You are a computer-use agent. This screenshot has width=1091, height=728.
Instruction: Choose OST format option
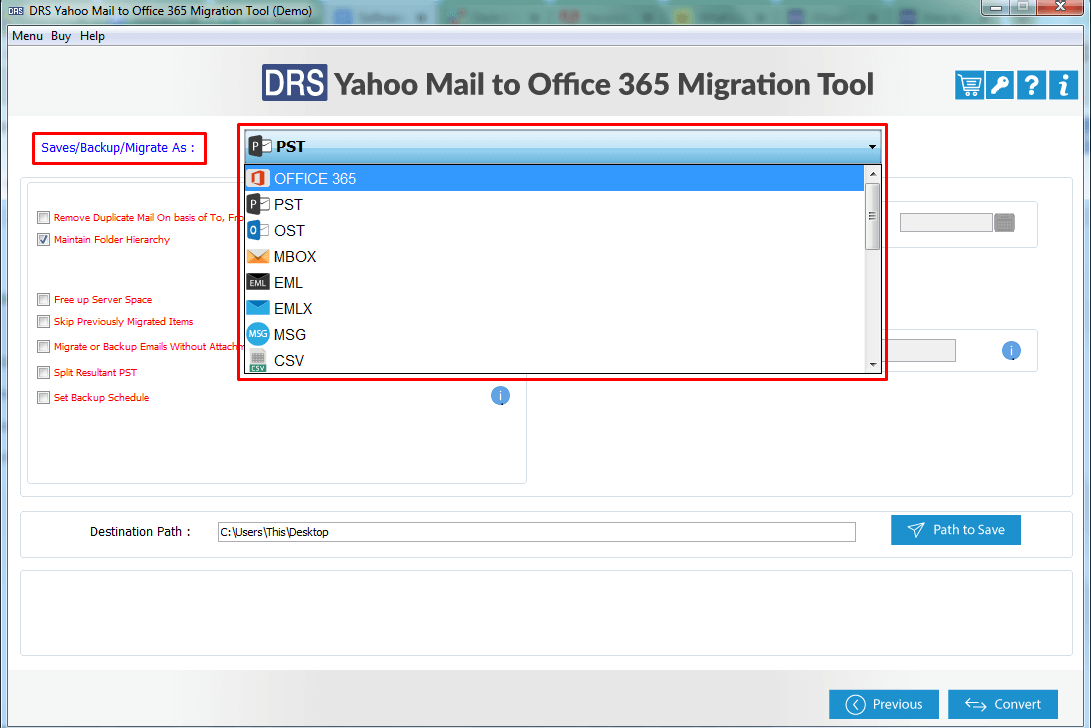click(555, 230)
